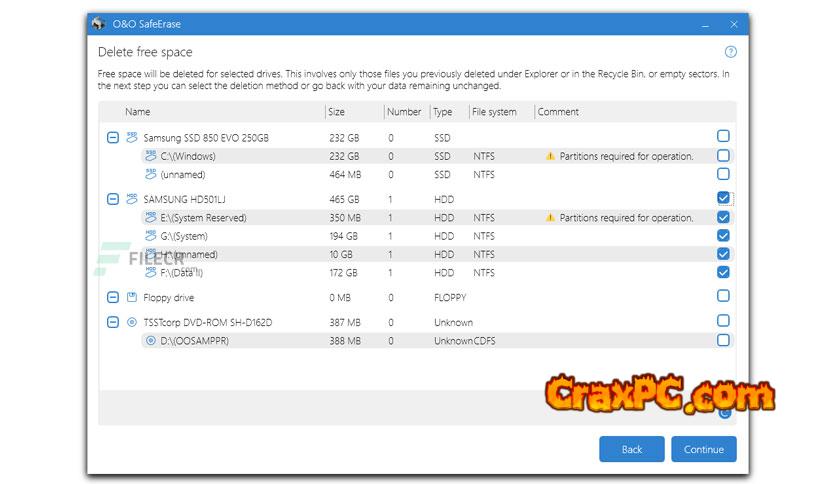Uncheck the G:\(System) partition checkbox
The image size is (836, 484).
[723, 236]
